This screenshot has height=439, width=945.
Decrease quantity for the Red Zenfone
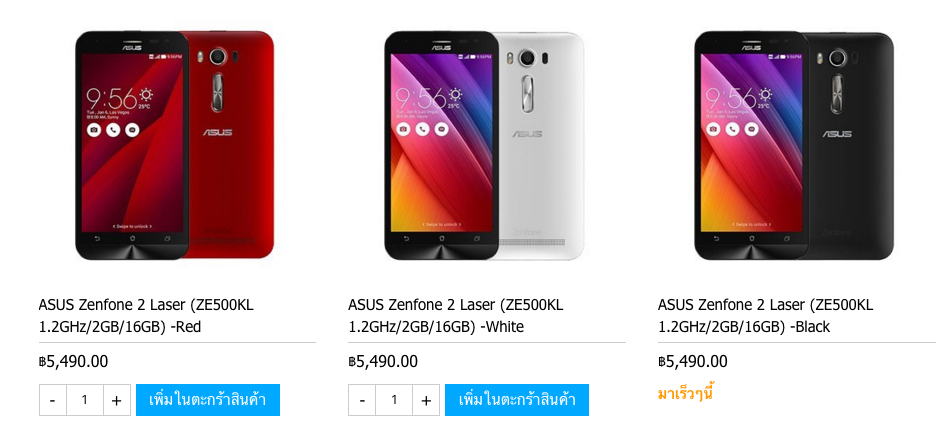click(x=53, y=400)
